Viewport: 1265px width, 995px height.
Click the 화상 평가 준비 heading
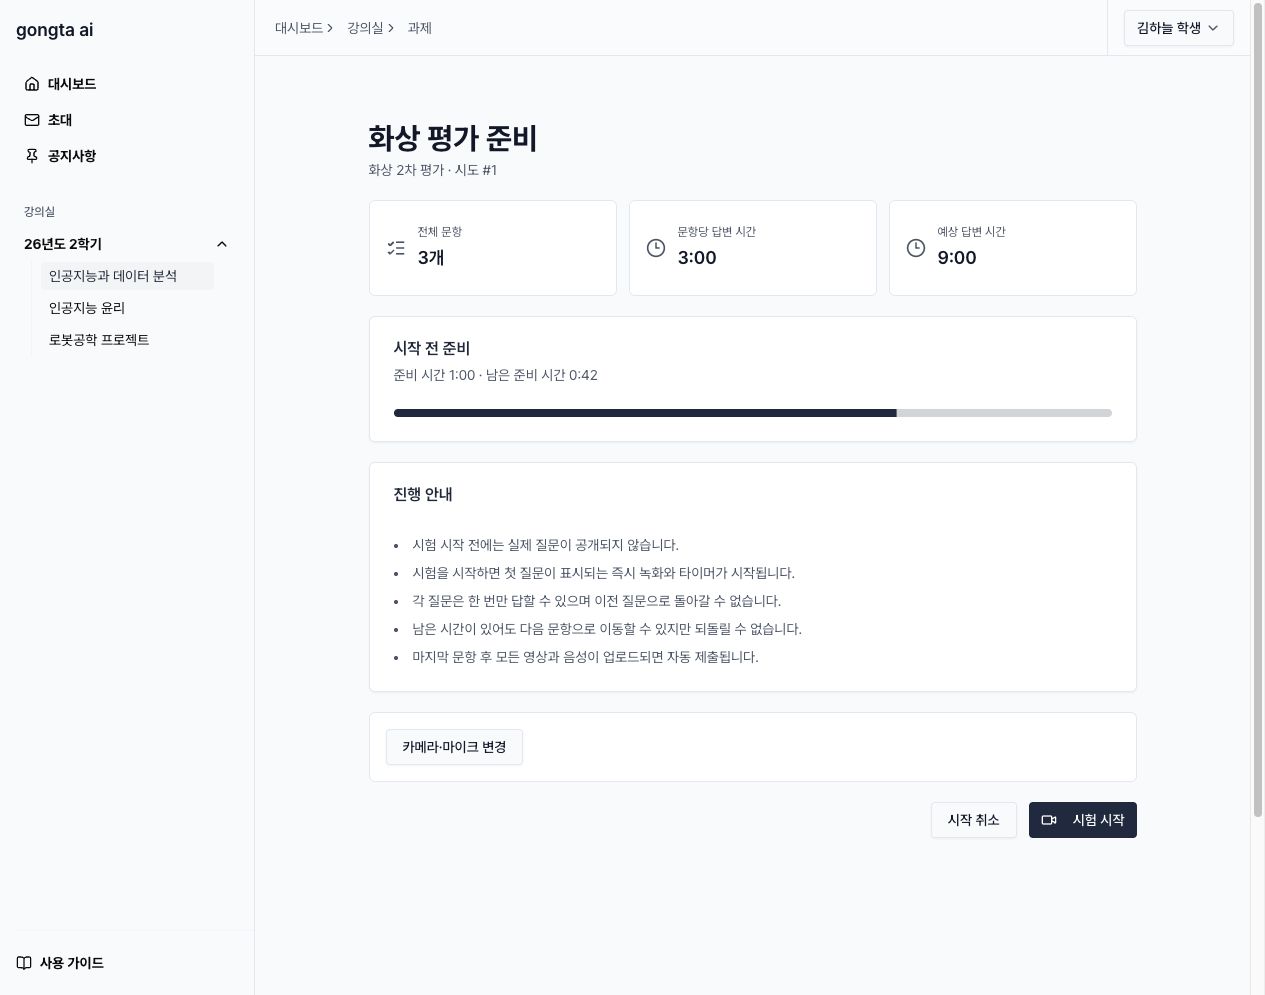[453, 138]
